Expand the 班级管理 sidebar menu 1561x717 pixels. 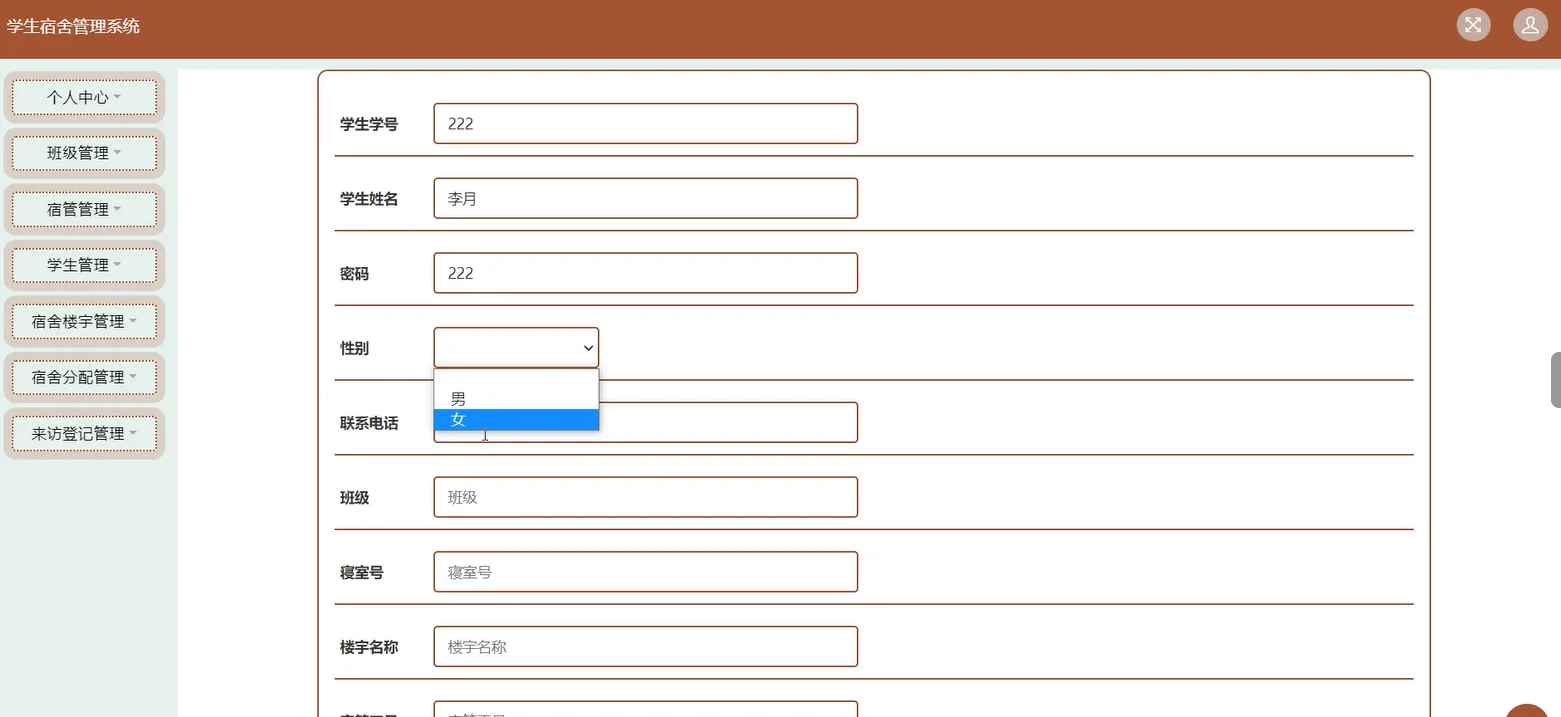tap(84, 153)
